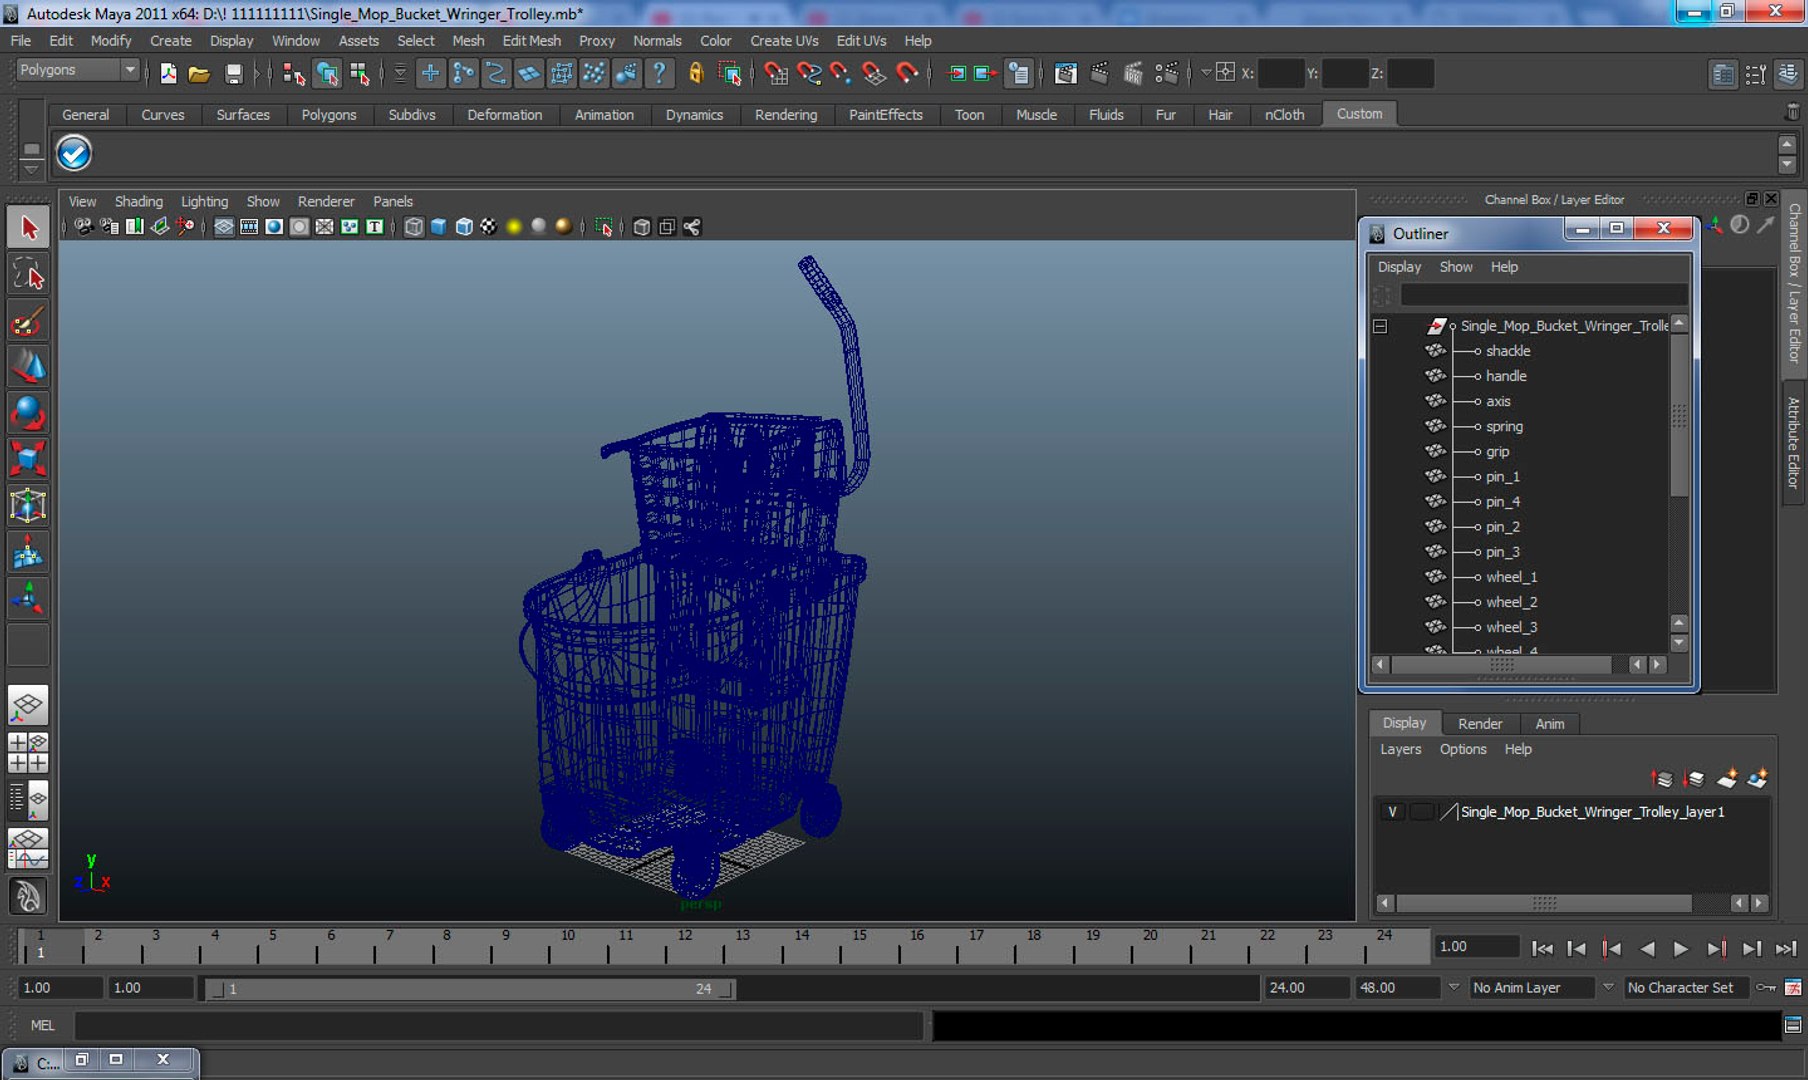The image size is (1808, 1080).
Task: Switch to four view layout
Action: click(28, 753)
